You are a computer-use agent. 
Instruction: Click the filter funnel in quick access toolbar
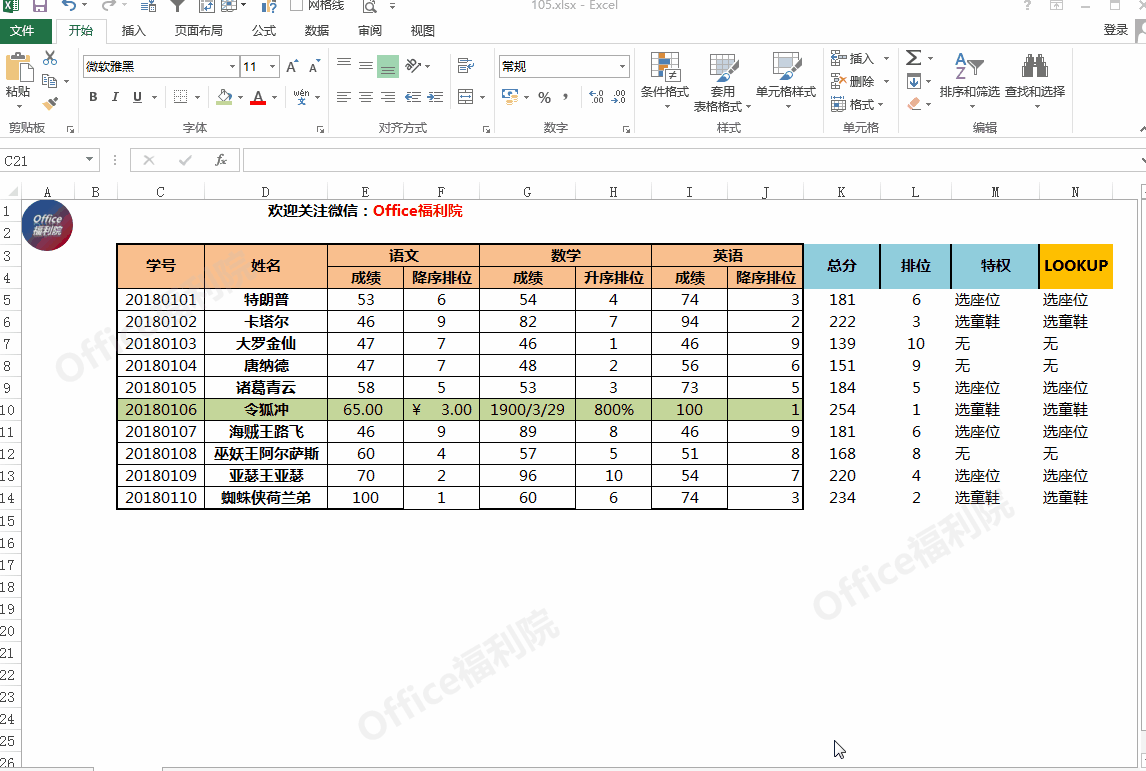pyautogui.click(x=178, y=6)
